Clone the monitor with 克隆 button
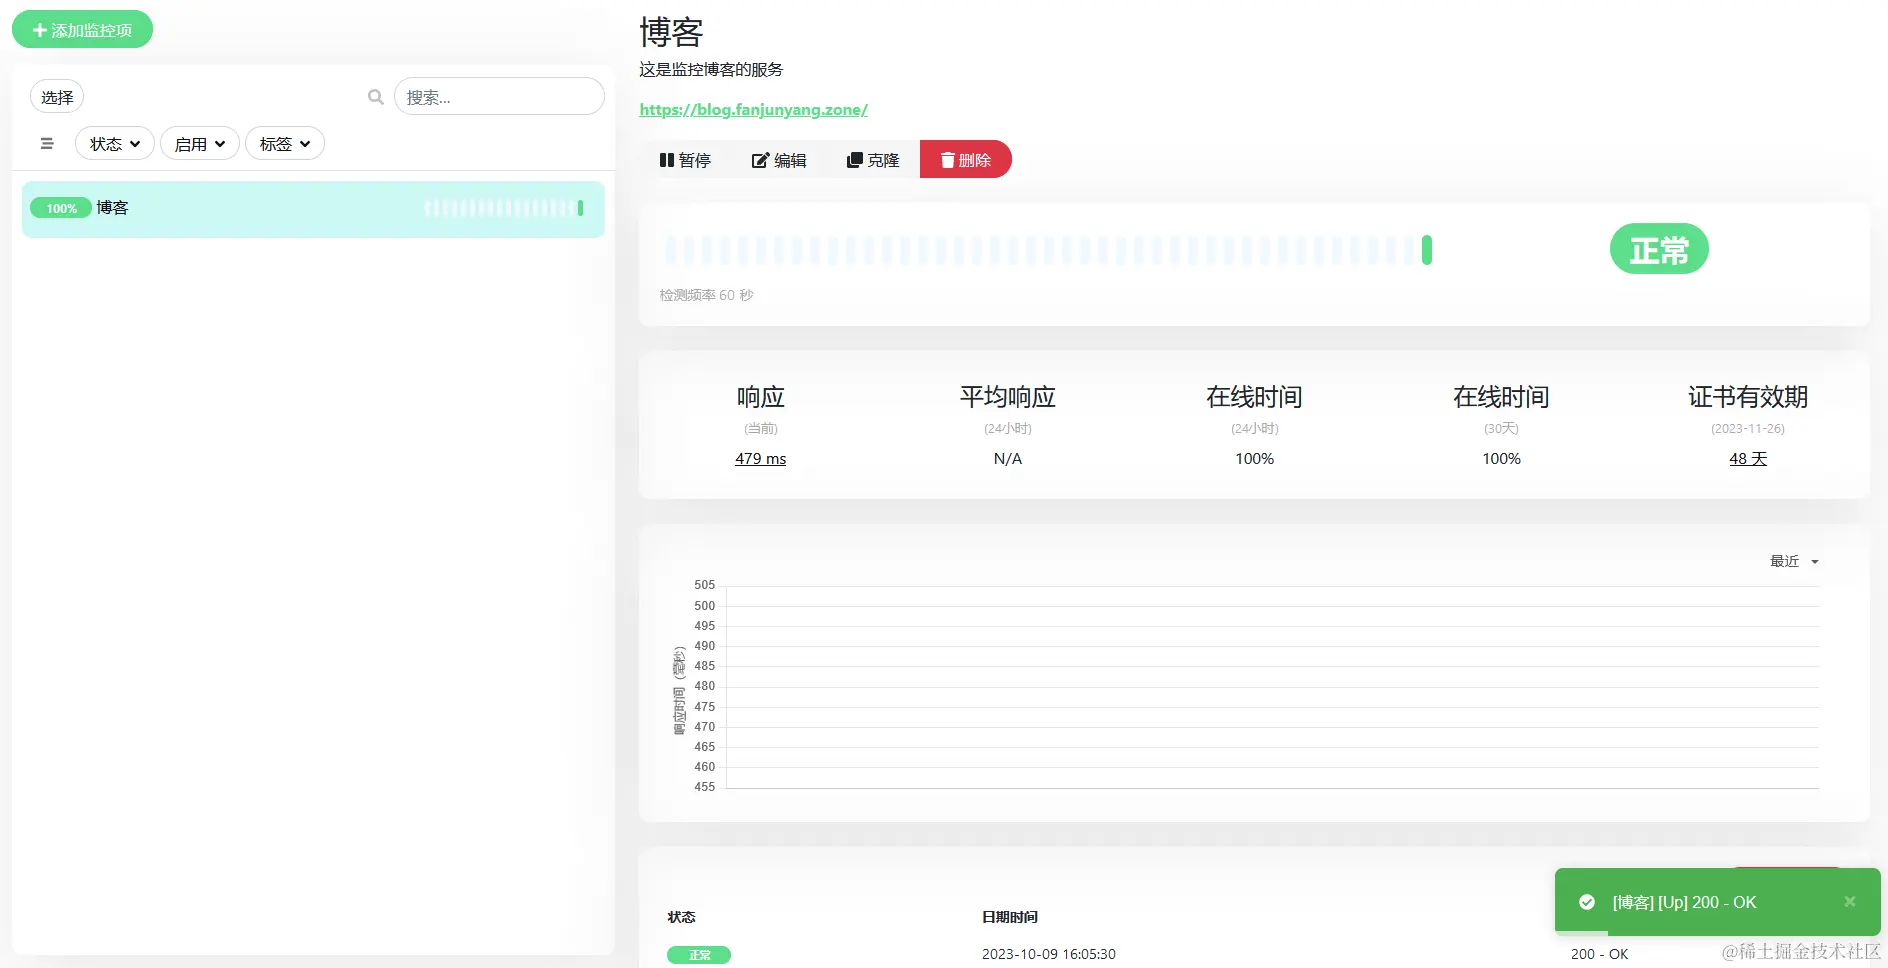The image size is (1888, 968). click(873, 160)
